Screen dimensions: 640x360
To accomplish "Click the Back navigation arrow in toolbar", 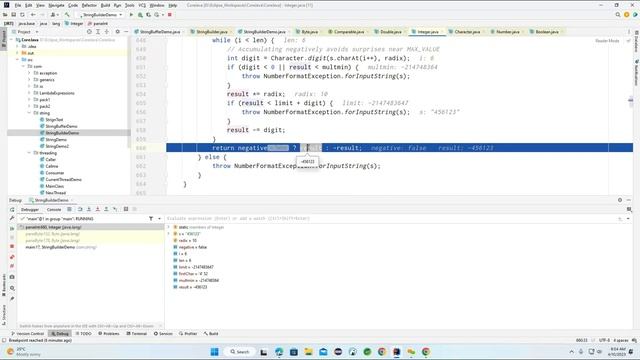I will coord(33,15).
